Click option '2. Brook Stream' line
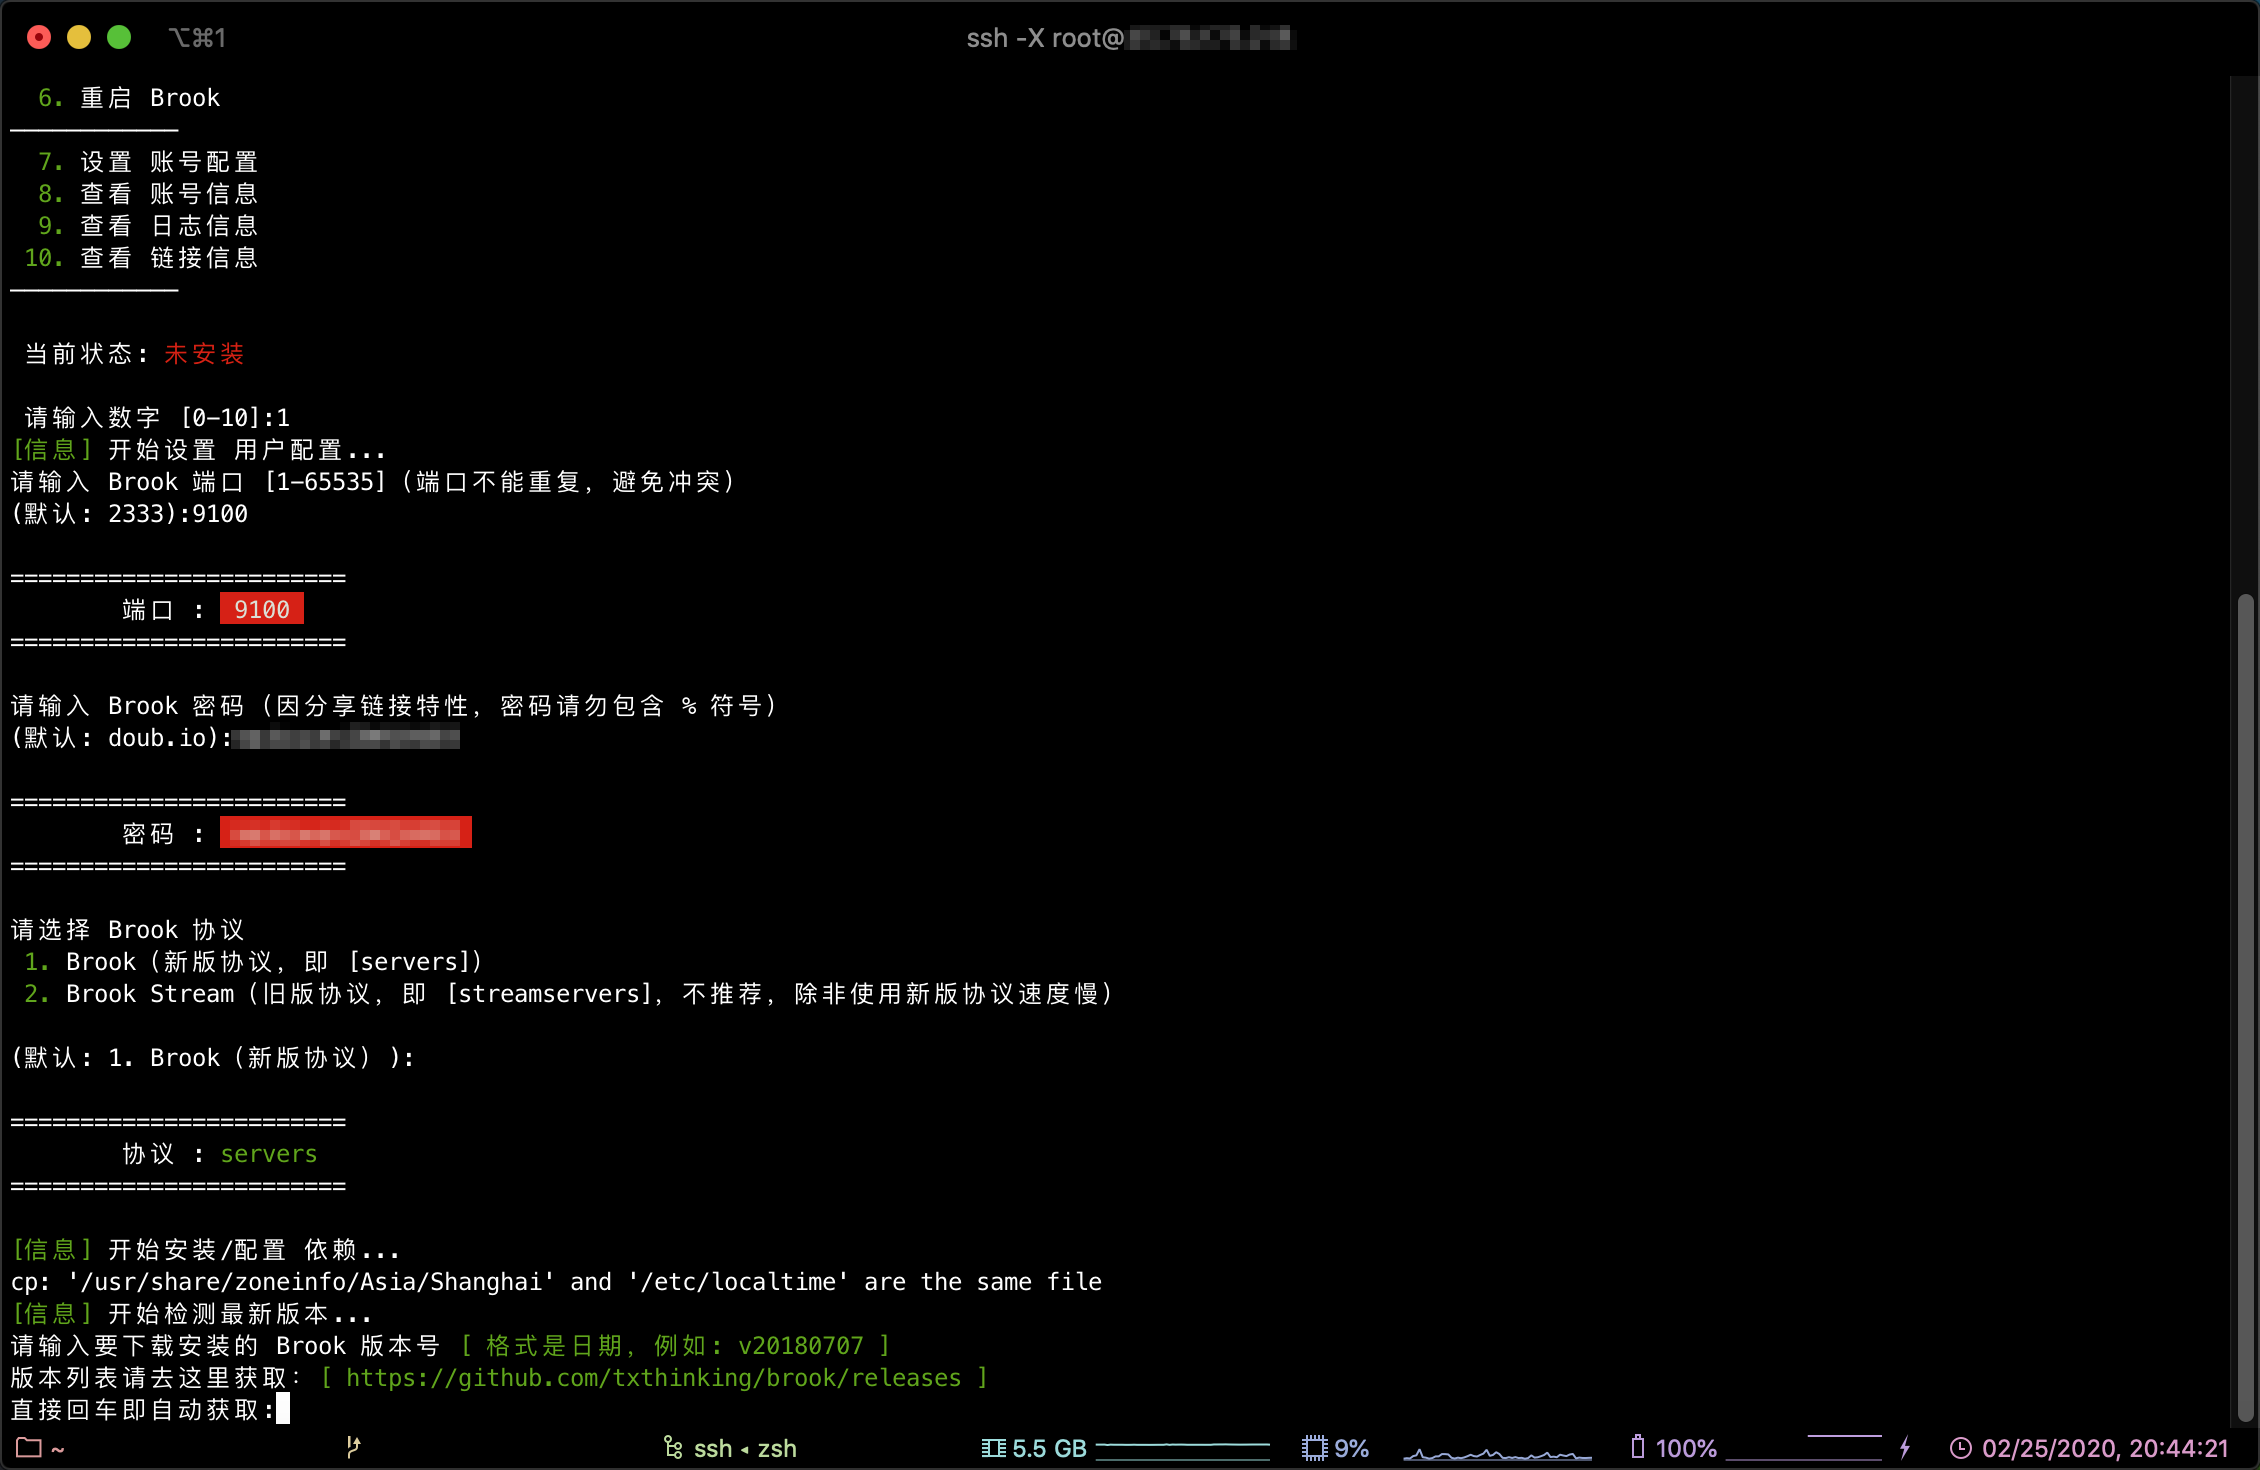This screenshot has height=1470, width=2260. pos(569,994)
